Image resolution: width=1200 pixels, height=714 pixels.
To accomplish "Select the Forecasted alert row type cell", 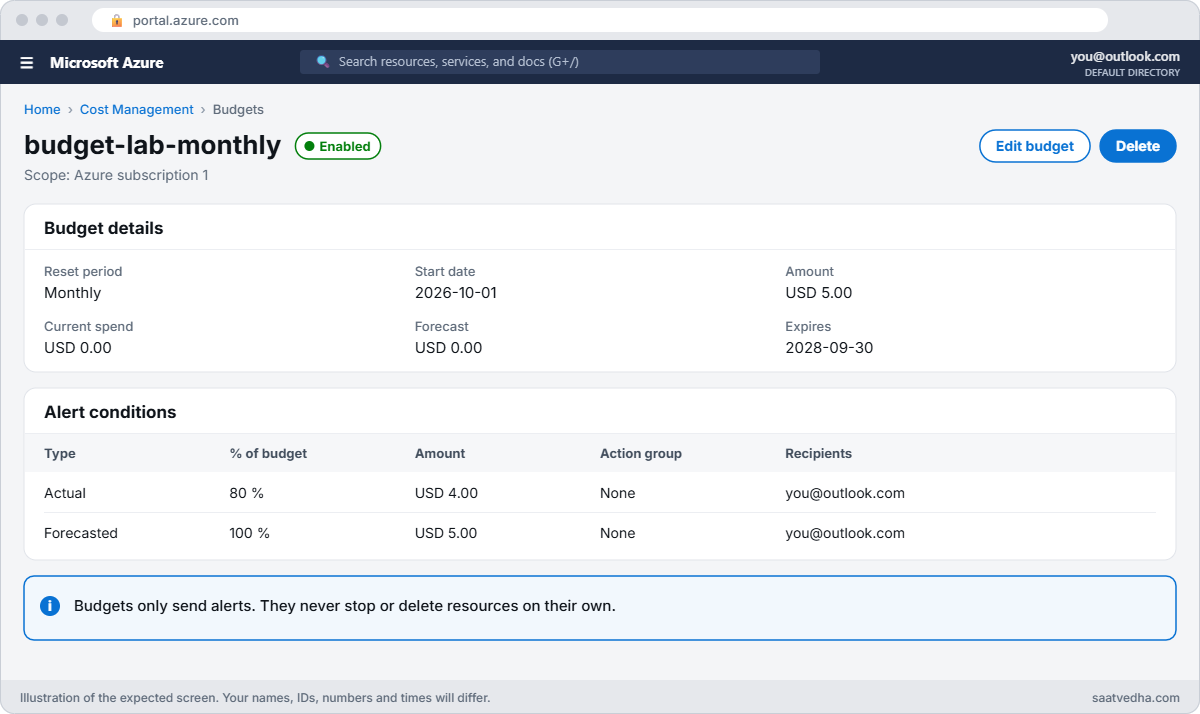I will click(81, 533).
